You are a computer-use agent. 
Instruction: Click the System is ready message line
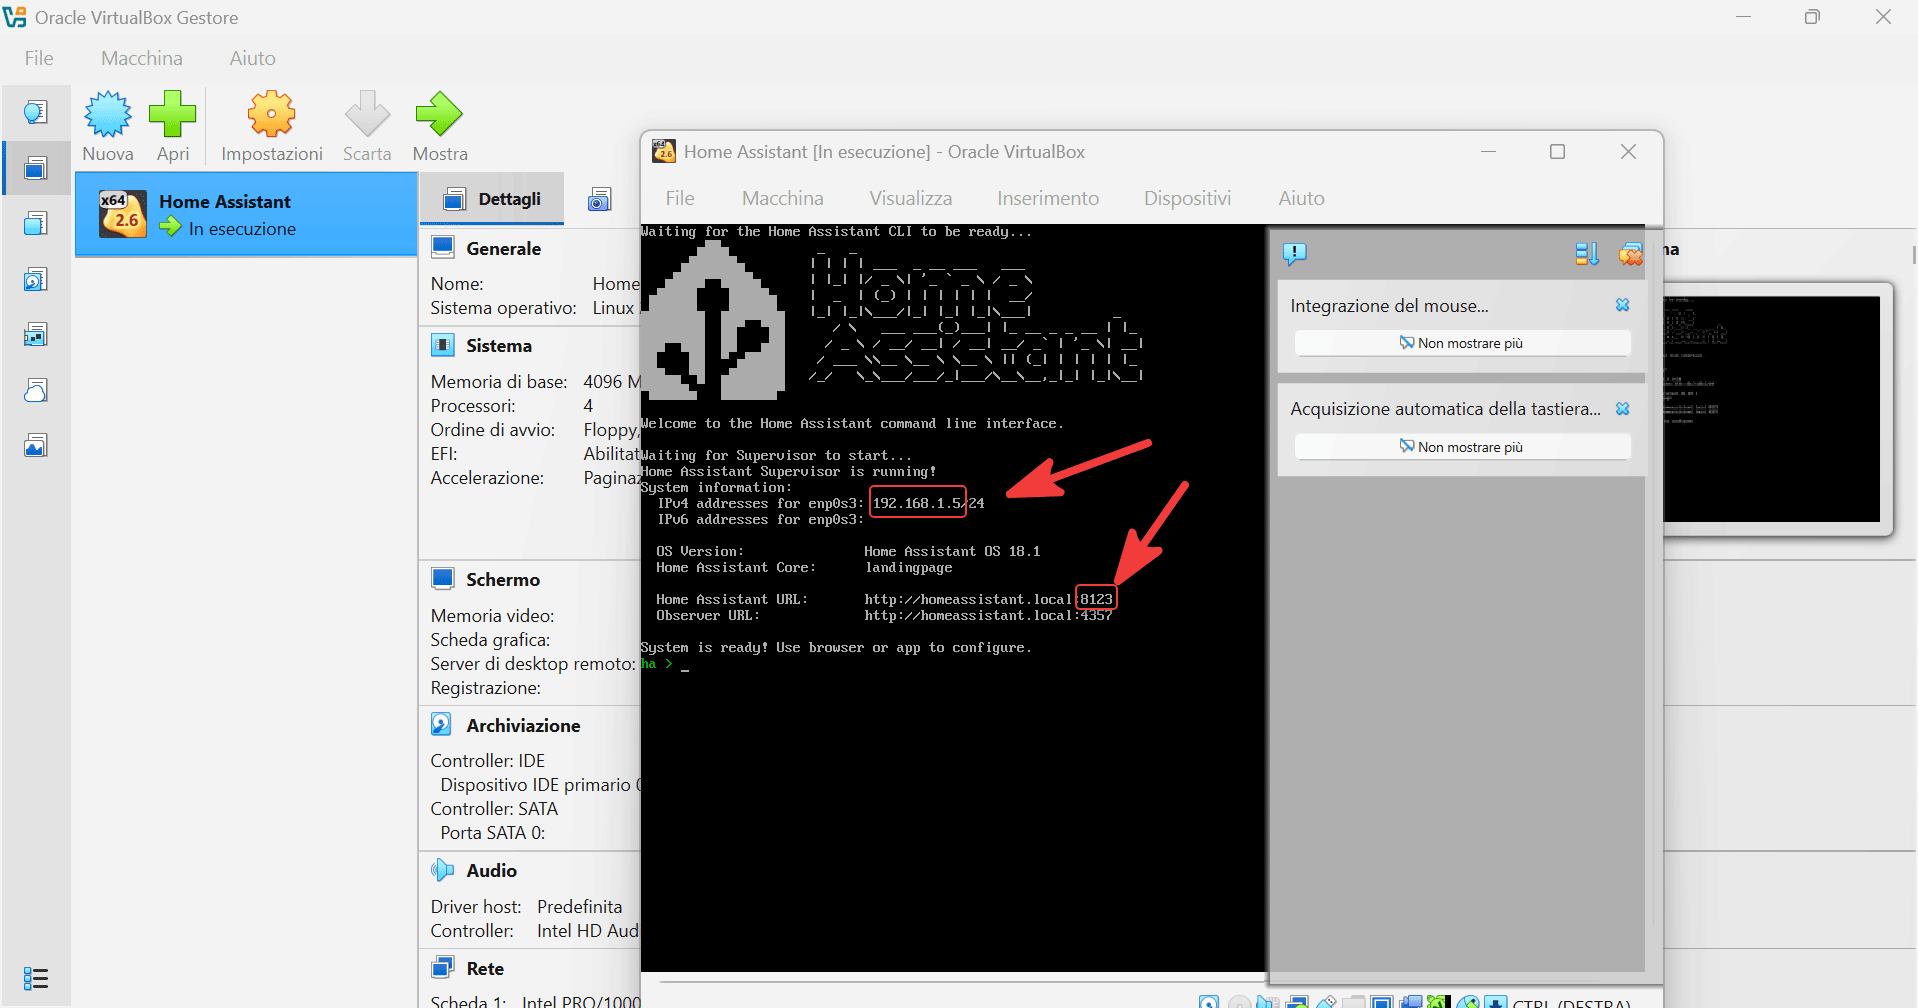point(836,648)
